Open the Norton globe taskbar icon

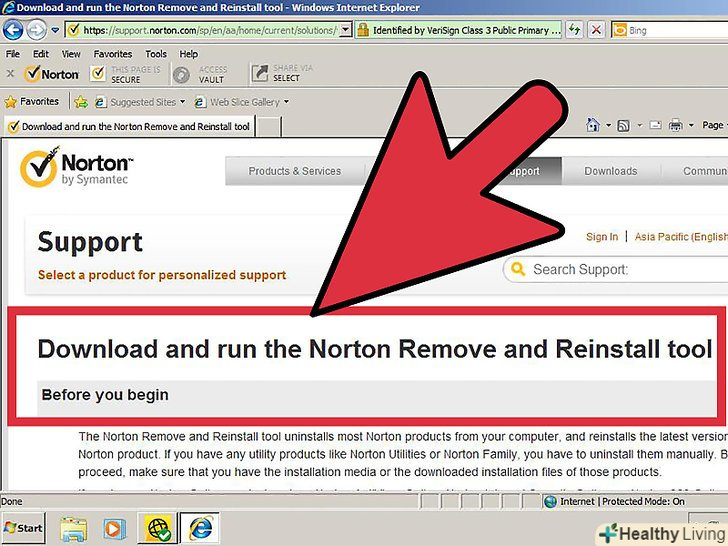click(158, 528)
